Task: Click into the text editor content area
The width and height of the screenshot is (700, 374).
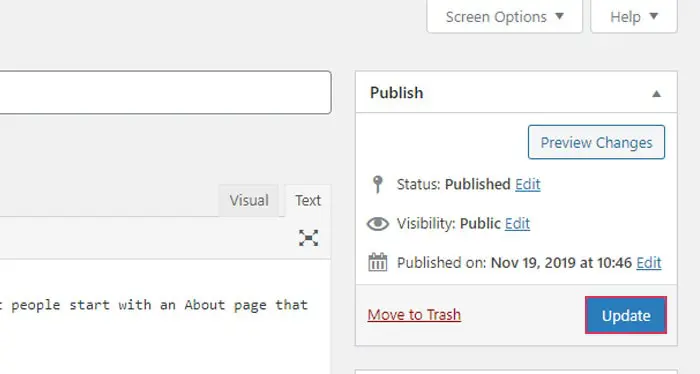Action: tap(166, 317)
